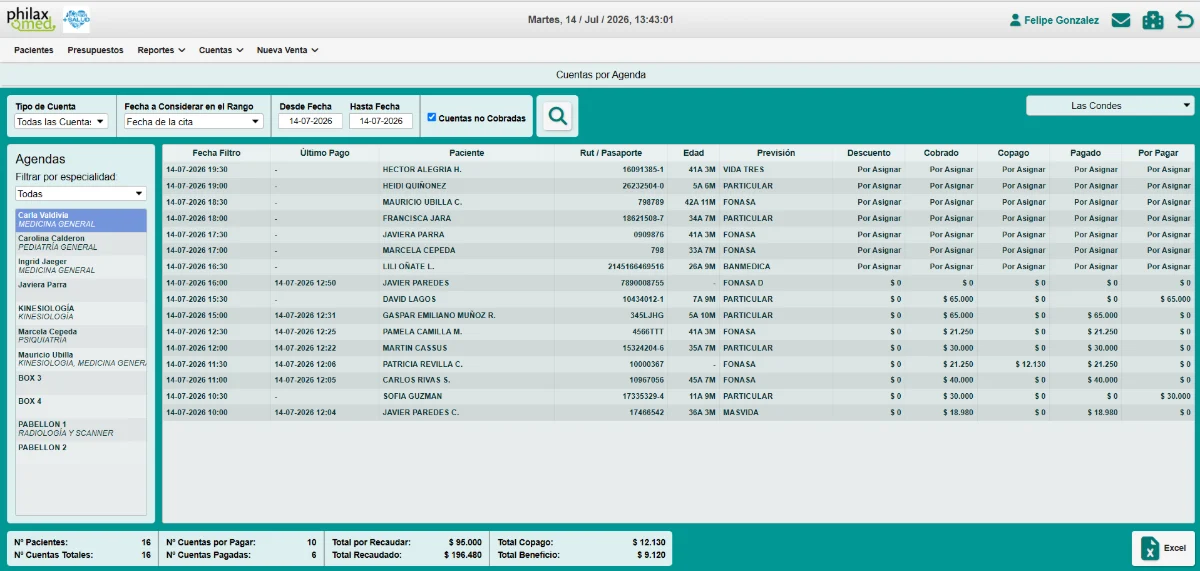The image size is (1200, 571).
Task: Run the search with magnifier button
Action: (557, 116)
